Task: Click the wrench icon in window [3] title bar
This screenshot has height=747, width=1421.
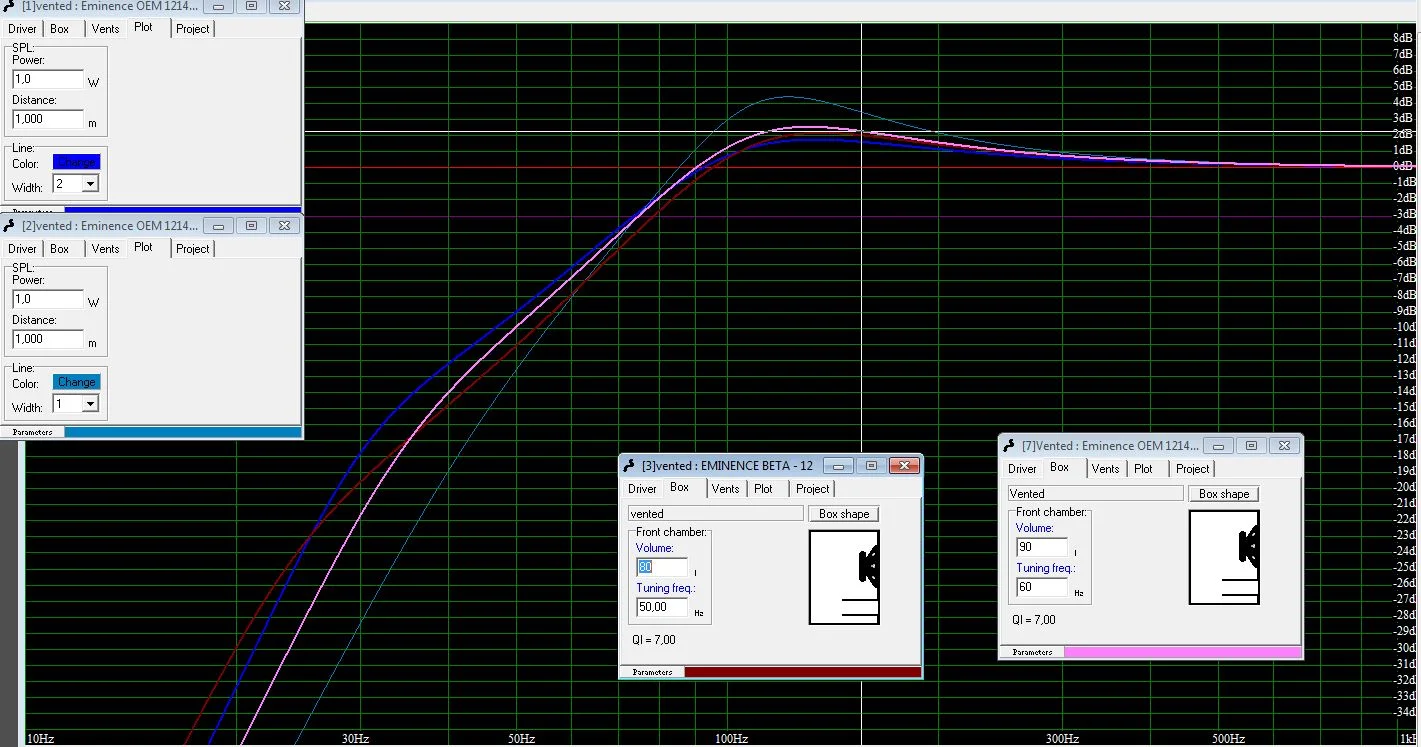Action: (x=629, y=466)
